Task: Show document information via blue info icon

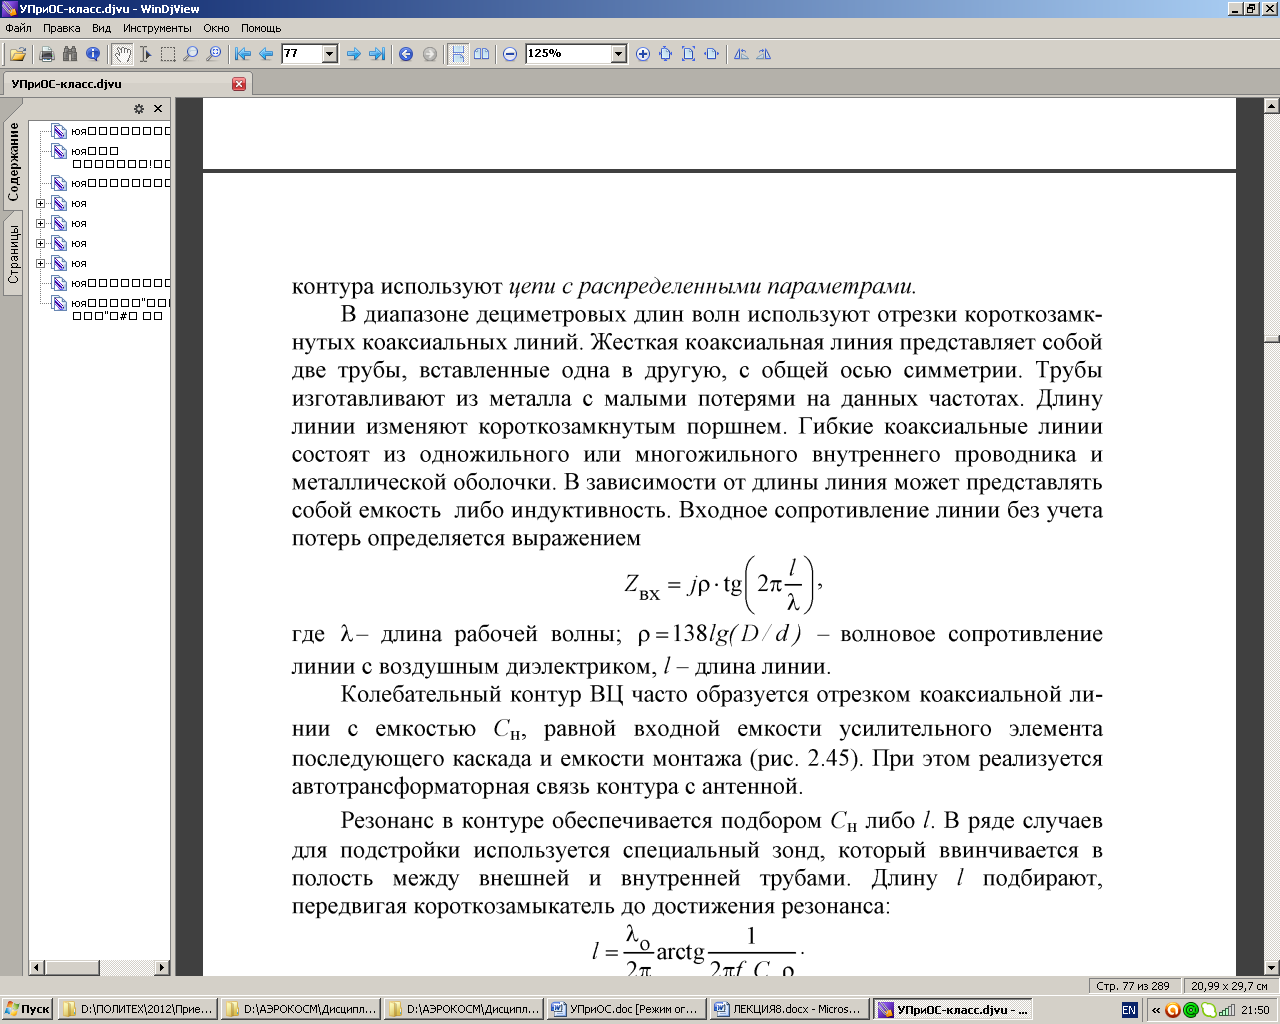Action: [x=93, y=54]
